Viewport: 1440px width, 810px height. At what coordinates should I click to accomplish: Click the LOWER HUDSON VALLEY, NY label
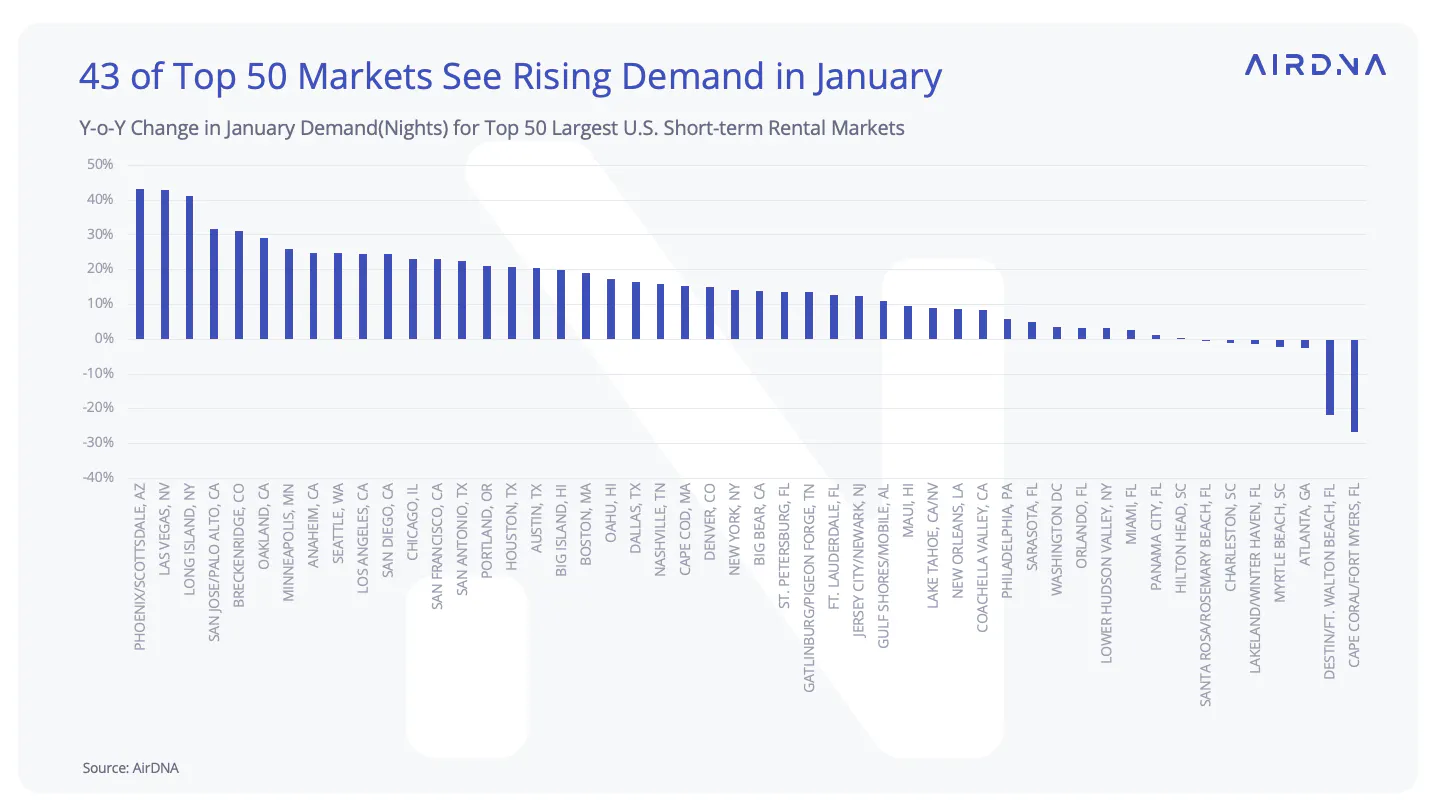[x=1107, y=574]
